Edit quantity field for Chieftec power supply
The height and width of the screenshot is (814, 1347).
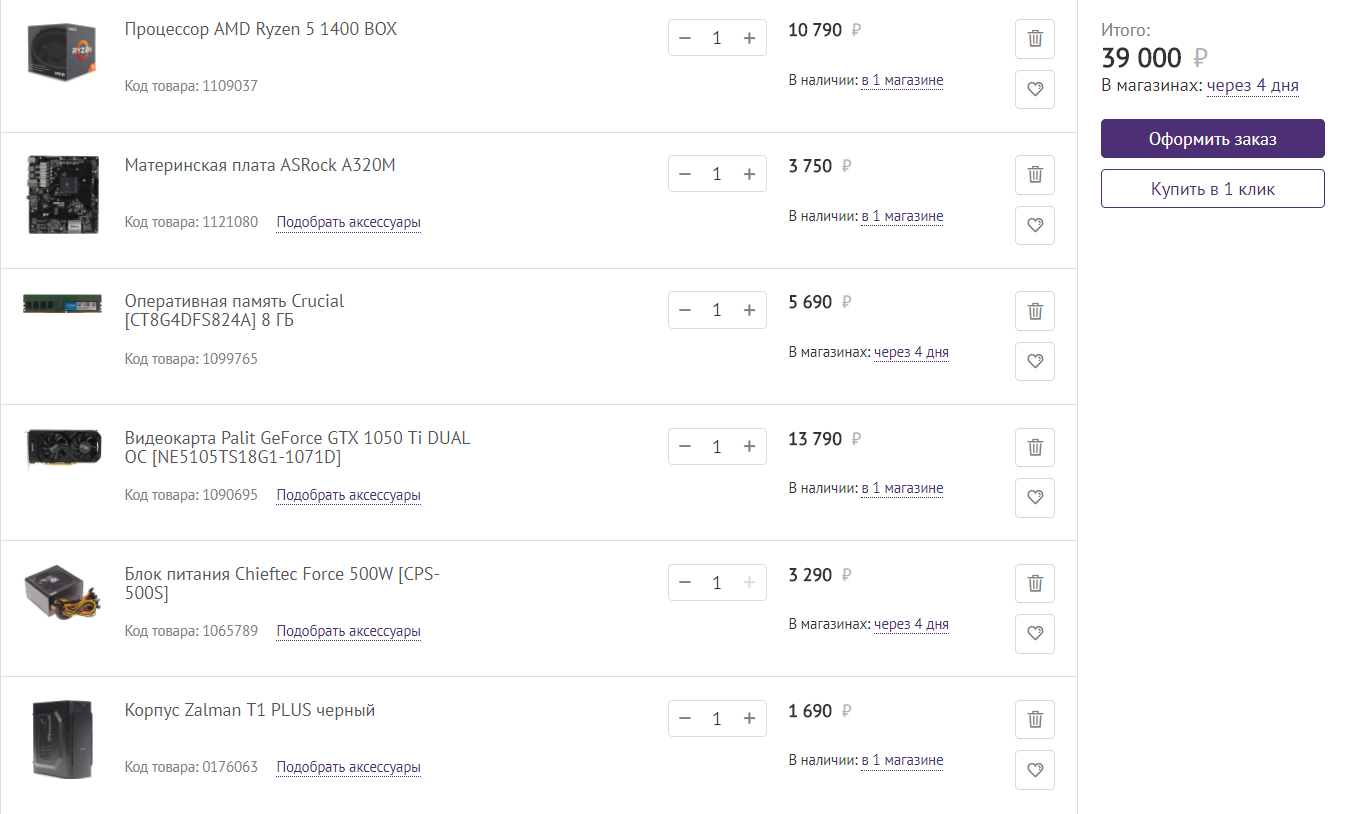click(717, 582)
